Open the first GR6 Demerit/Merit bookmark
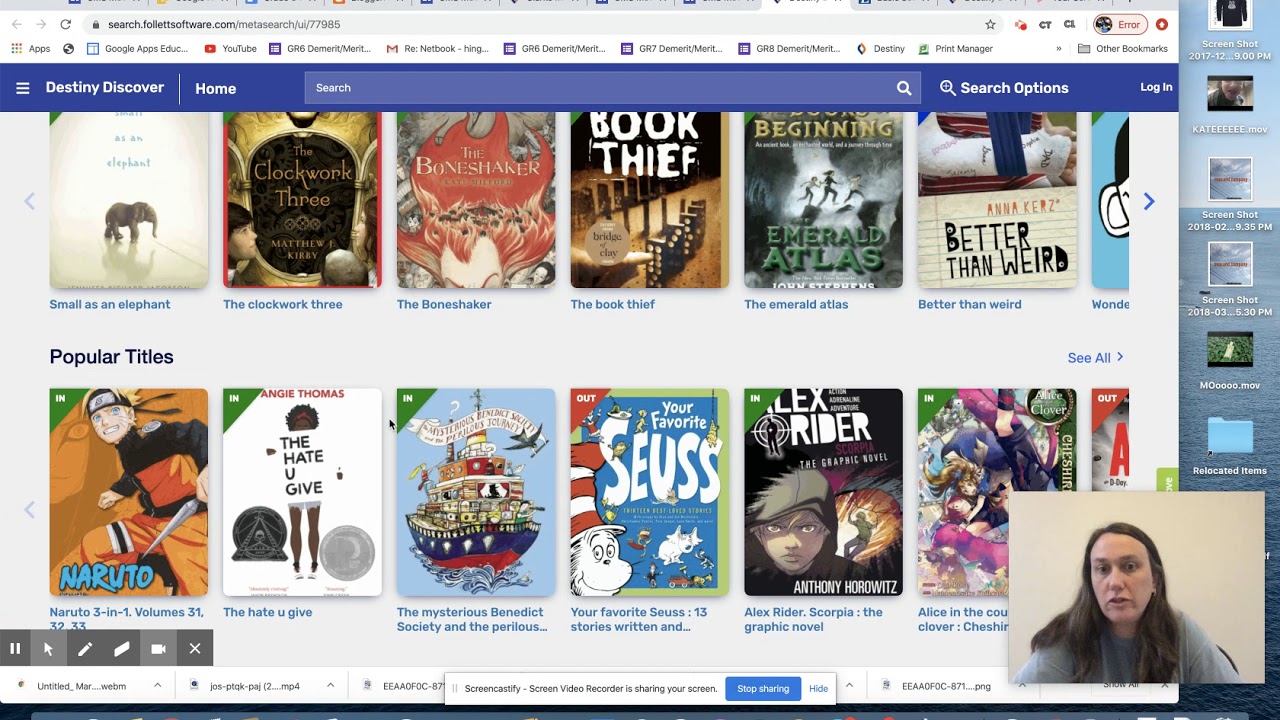Viewport: 1280px width, 720px height. pyautogui.click(x=320, y=48)
